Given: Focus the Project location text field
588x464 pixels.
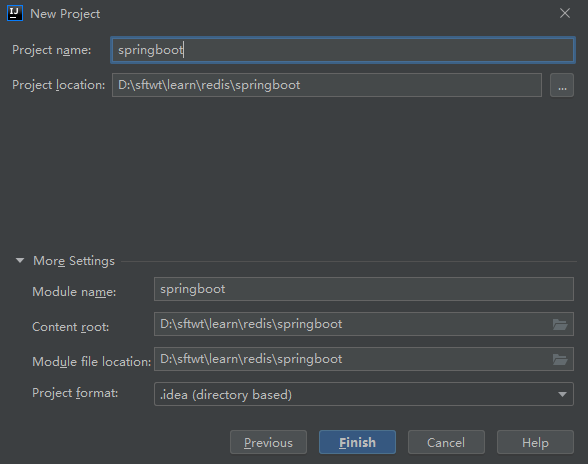Looking at the screenshot, I should 327,85.
